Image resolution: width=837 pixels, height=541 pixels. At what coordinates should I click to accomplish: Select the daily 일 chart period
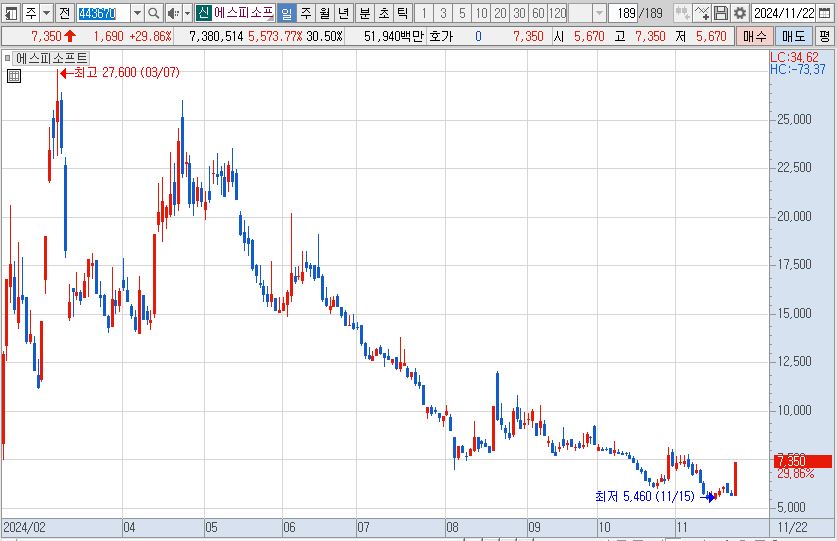287,13
